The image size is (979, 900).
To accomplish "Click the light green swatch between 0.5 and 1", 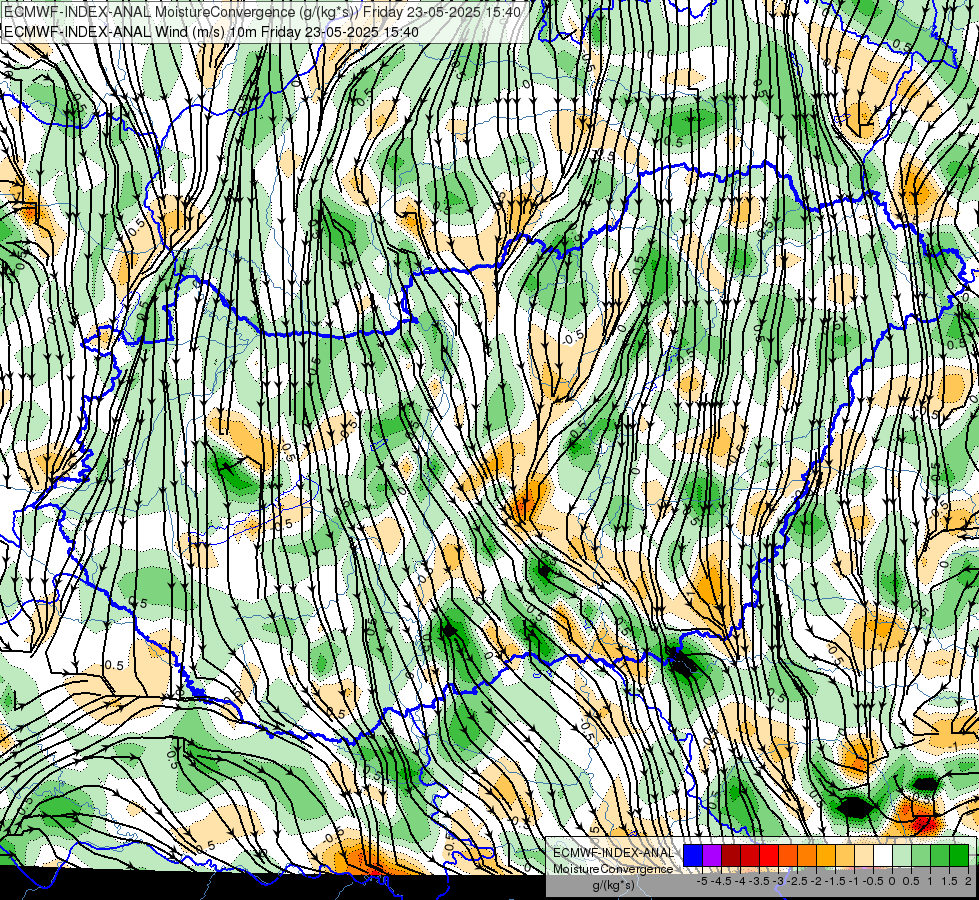I will [x=921, y=855].
